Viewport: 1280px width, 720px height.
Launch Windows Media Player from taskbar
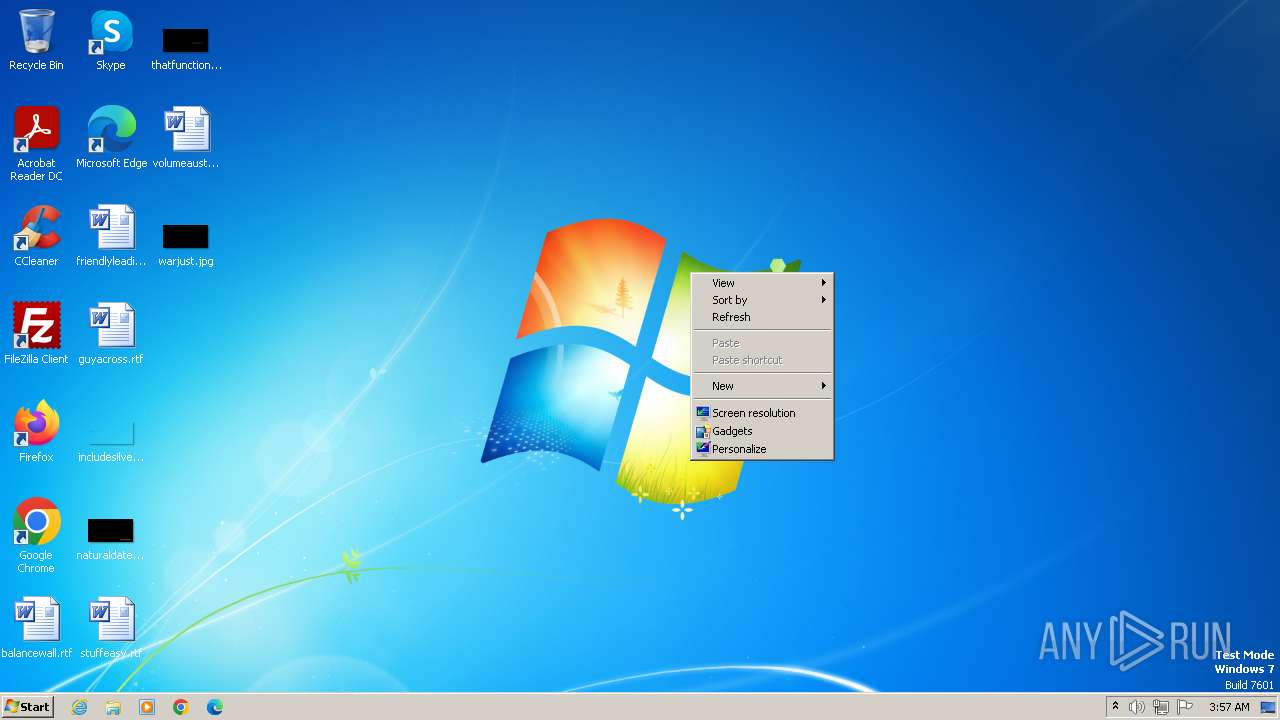click(147, 707)
